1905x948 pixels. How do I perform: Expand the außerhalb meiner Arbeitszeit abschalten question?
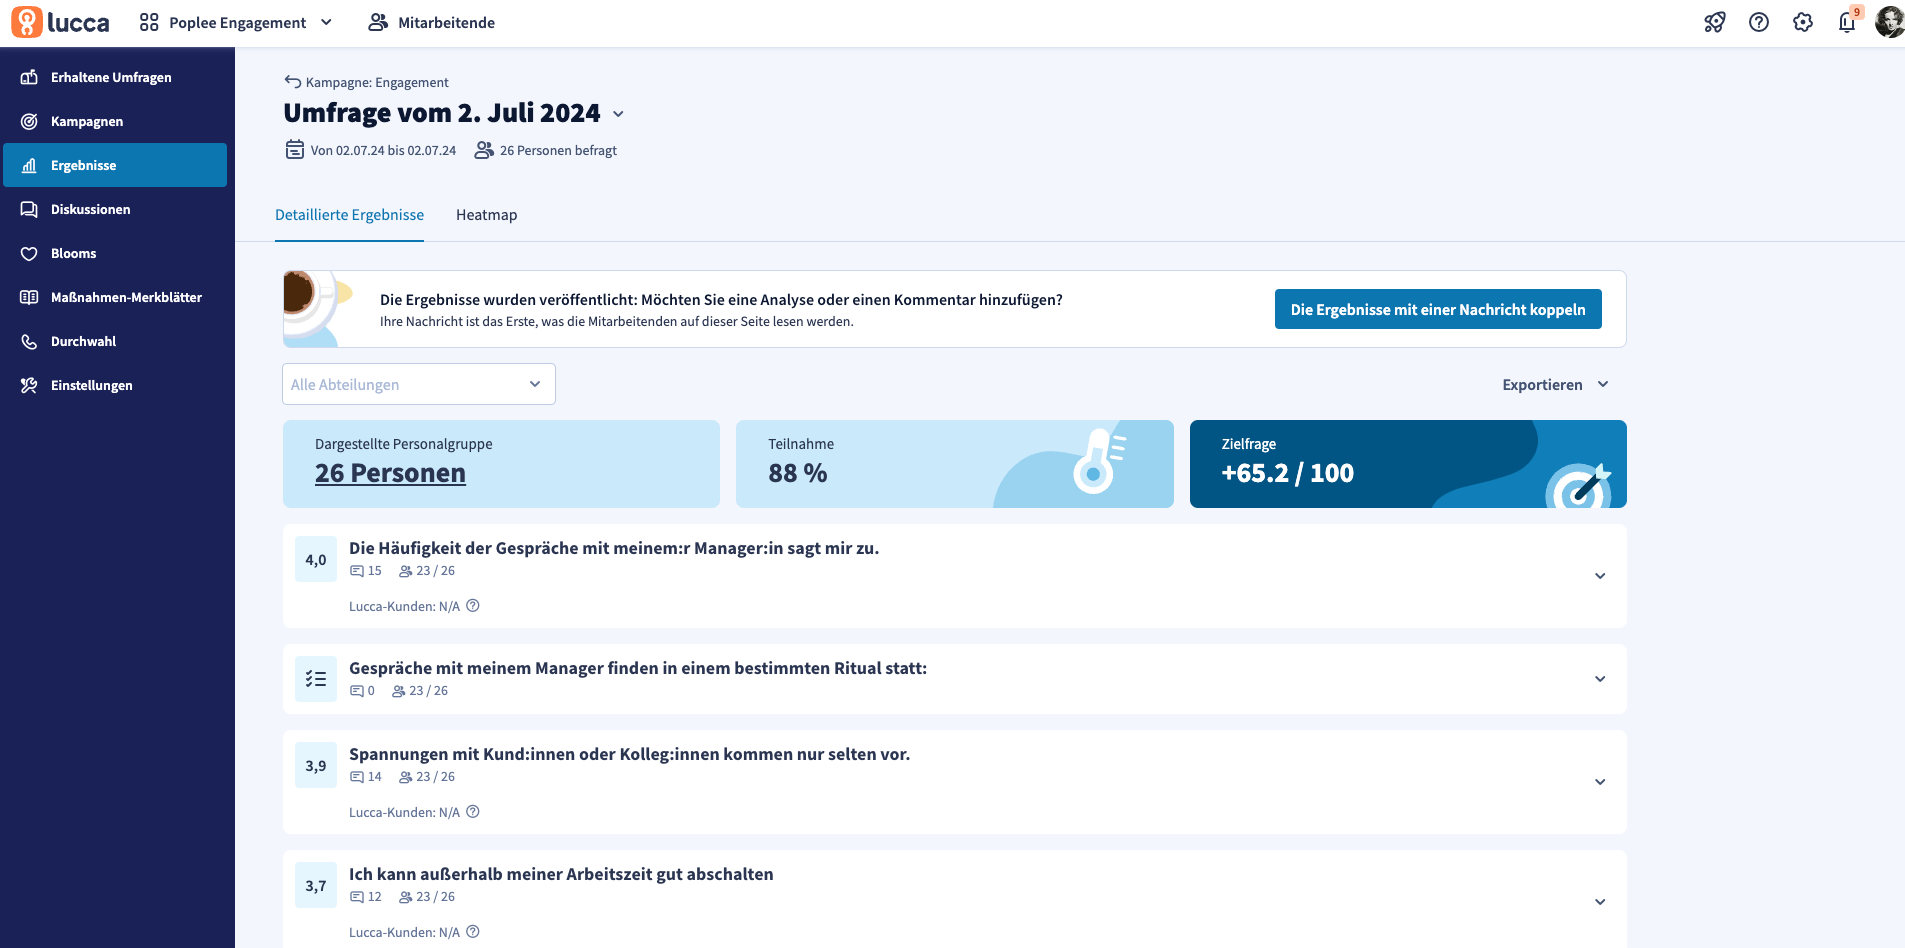point(1600,902)
